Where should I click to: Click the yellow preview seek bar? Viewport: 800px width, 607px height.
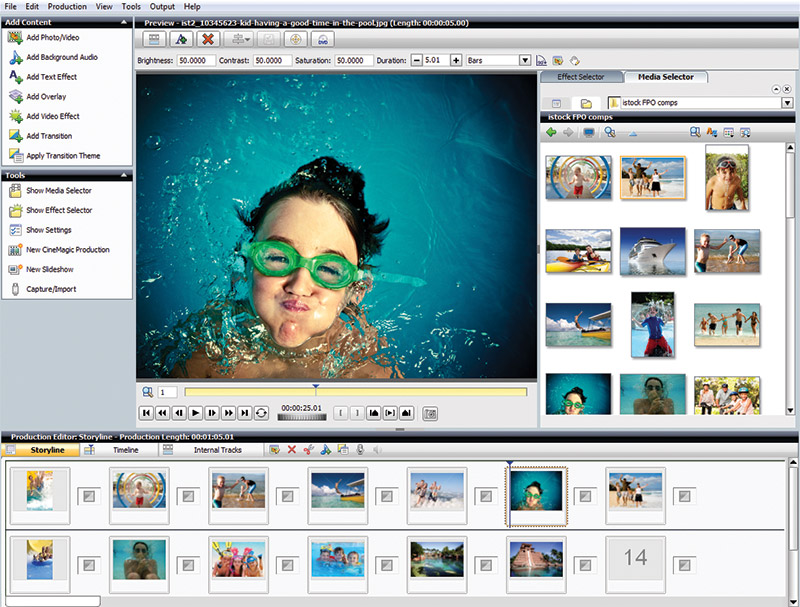pyautogui.click(x=356, y=392)
